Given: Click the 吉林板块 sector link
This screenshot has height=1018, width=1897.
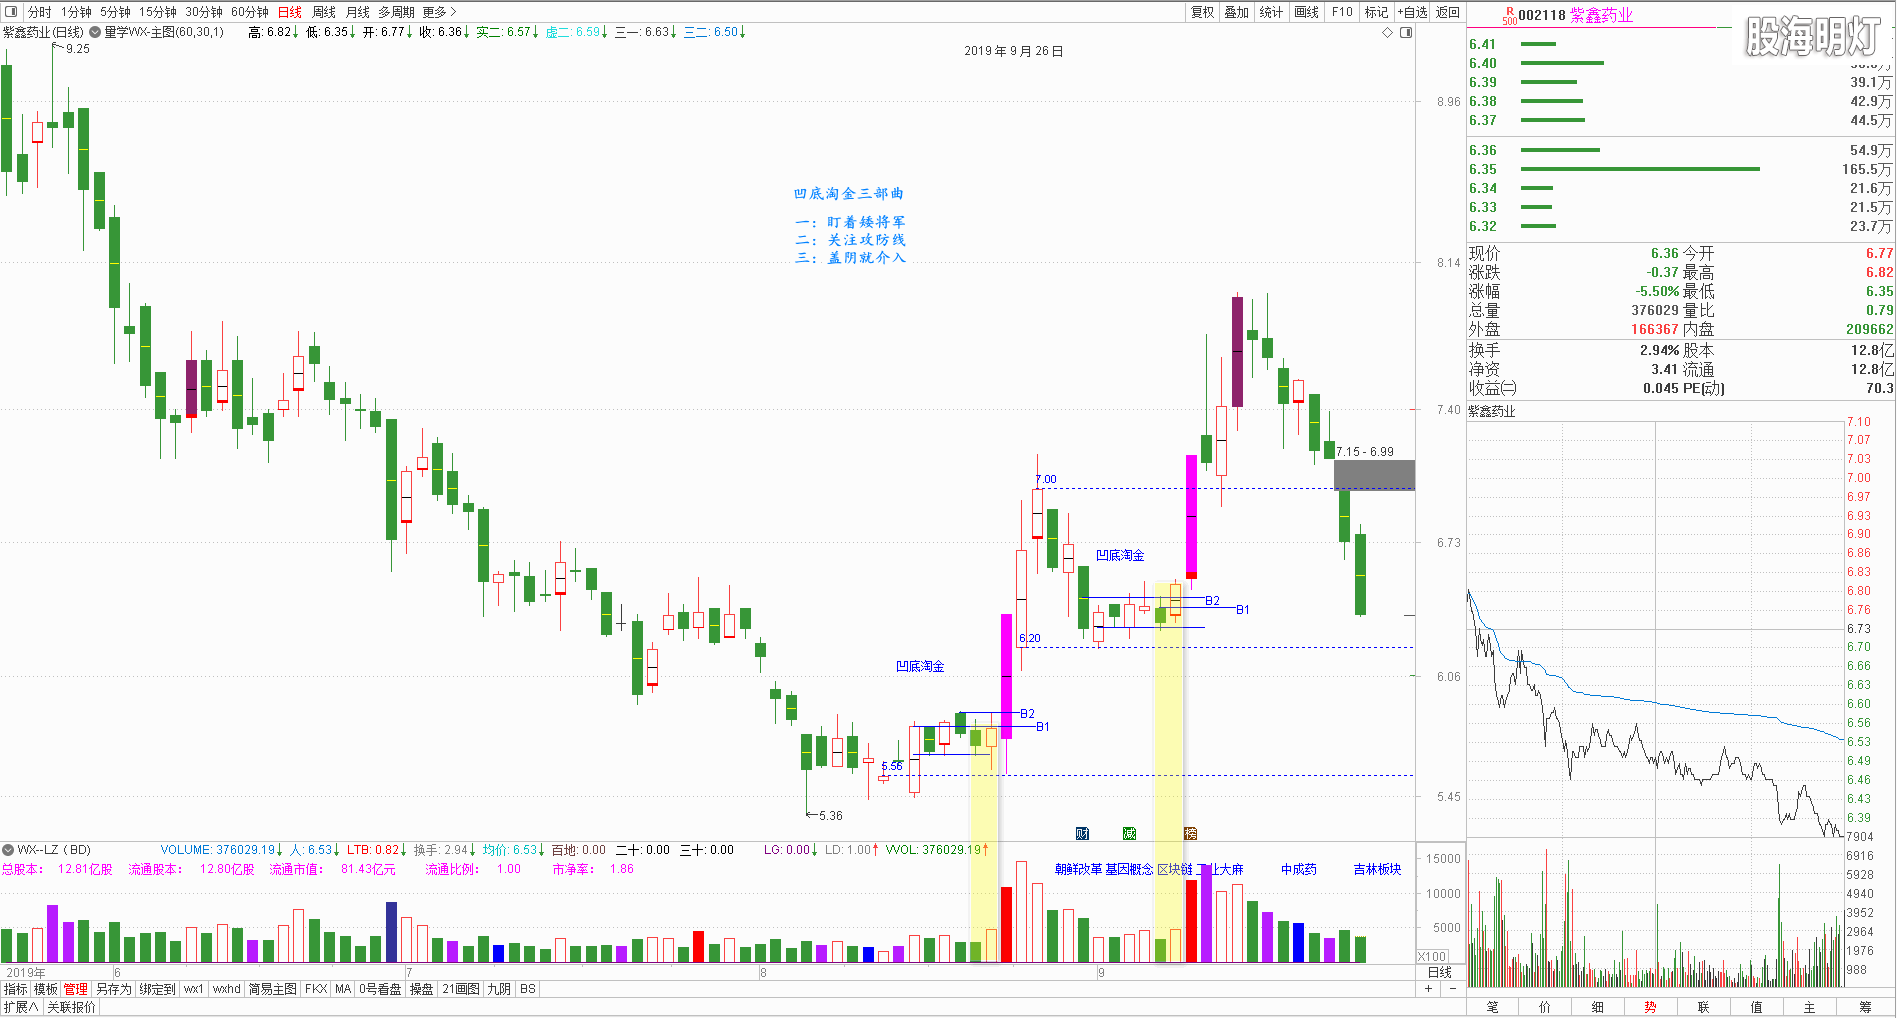Looking at the screenshot, I should [1377, 869].
